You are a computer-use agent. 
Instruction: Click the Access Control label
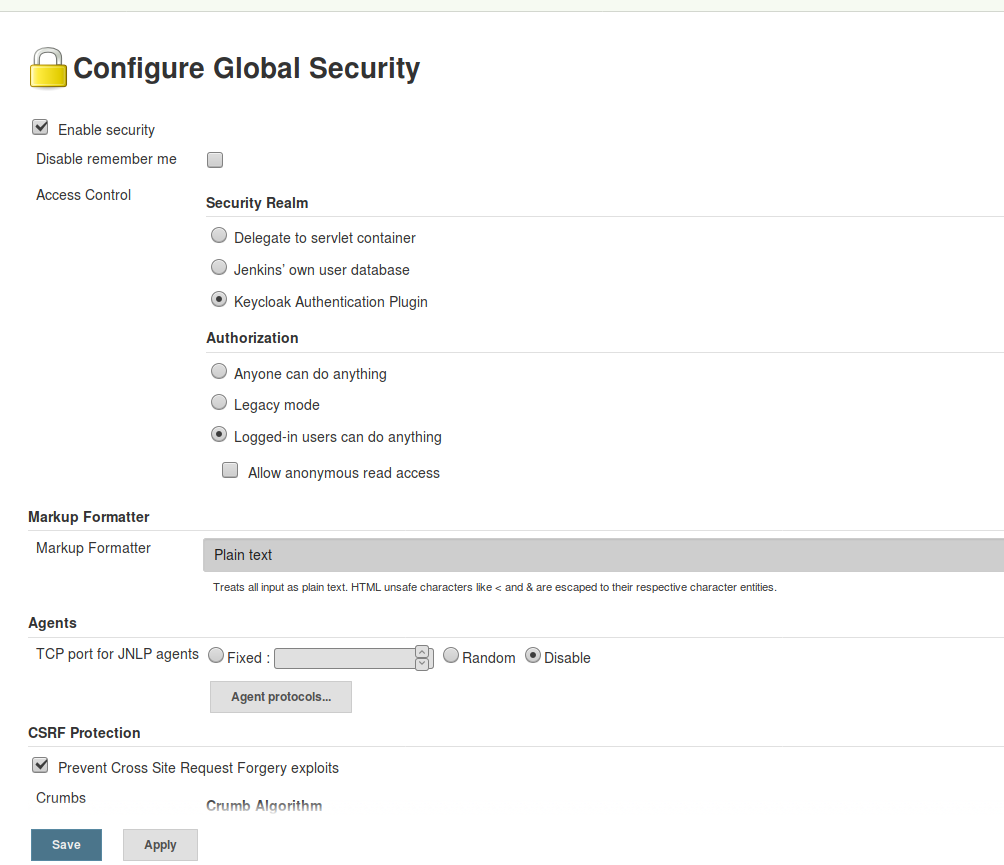tap(83, 195)
